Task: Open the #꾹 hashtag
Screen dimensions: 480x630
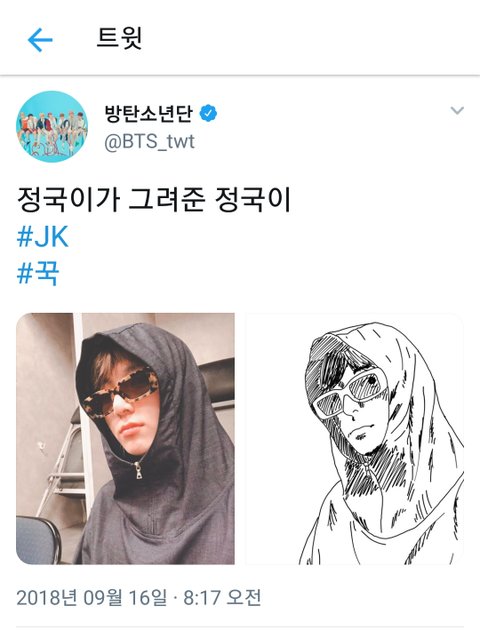Action: [x=38, y=273]
